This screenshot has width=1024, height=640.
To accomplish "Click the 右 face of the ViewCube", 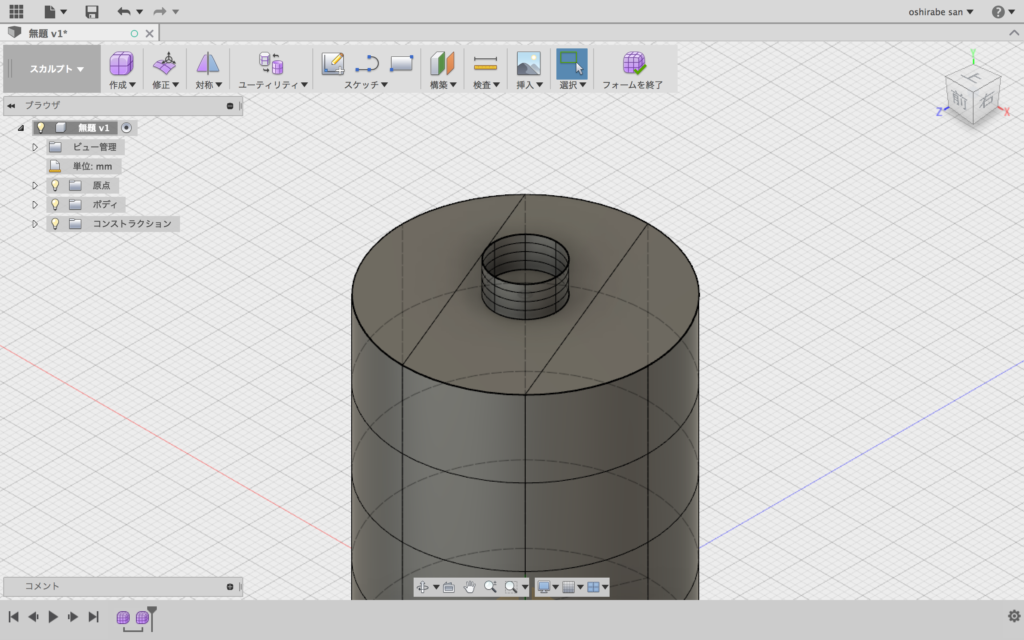I will 986,99.
